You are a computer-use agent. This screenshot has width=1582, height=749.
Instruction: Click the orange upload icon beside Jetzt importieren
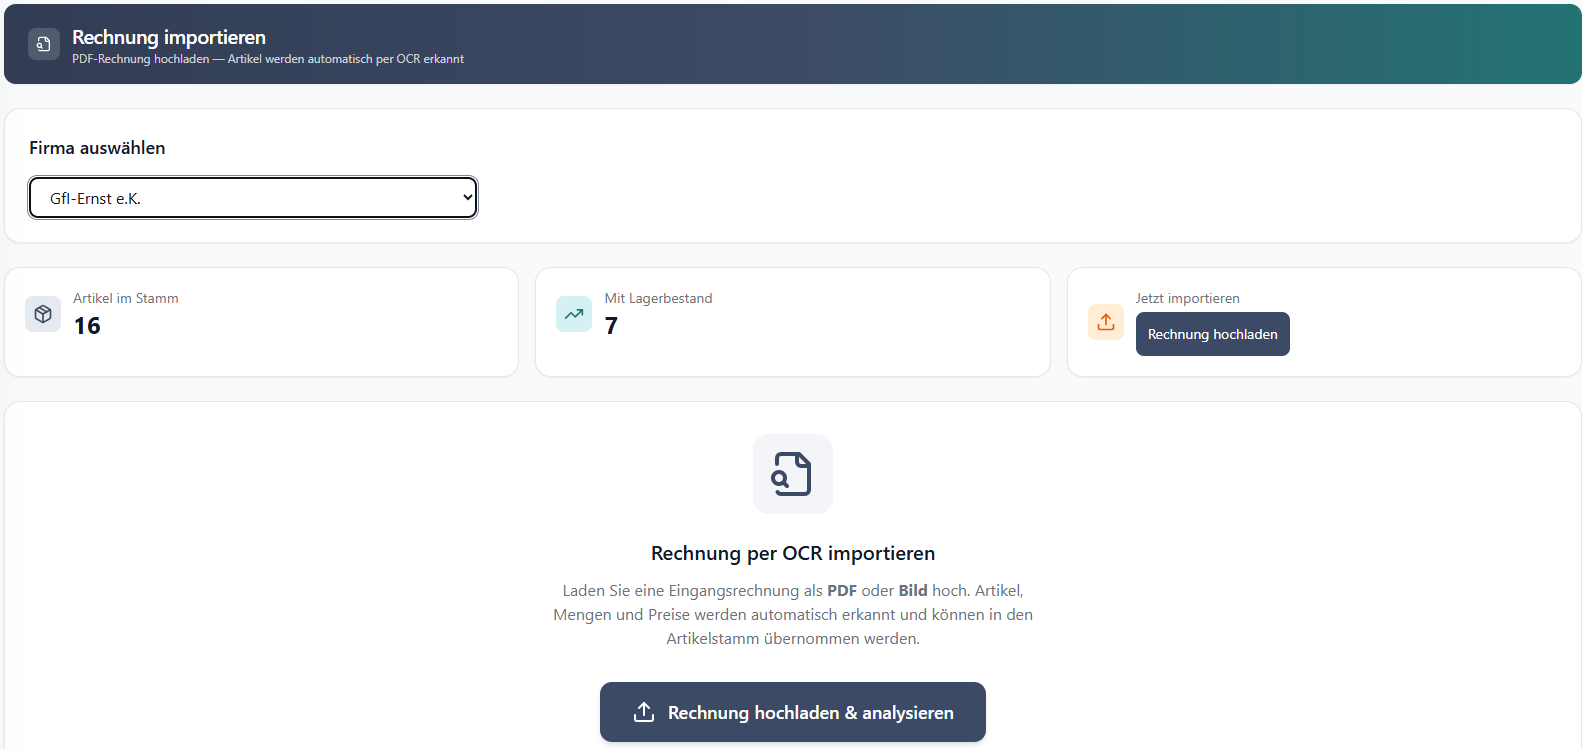point(1106,322)
